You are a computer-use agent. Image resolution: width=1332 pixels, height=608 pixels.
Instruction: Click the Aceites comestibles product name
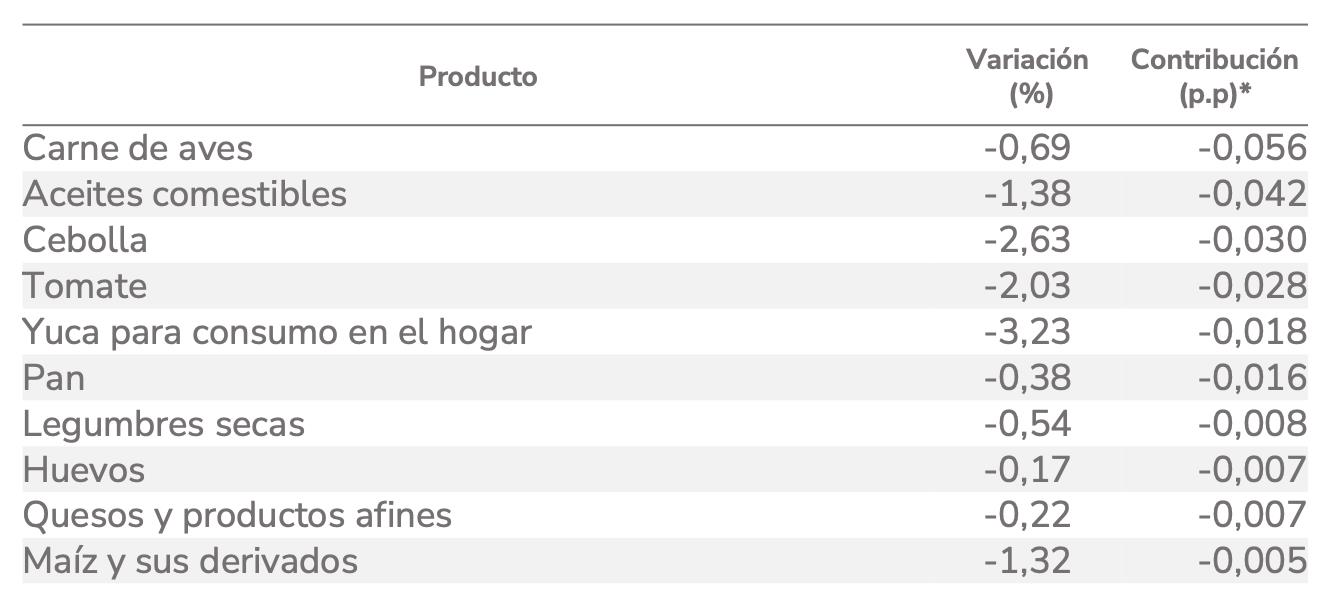185,194
